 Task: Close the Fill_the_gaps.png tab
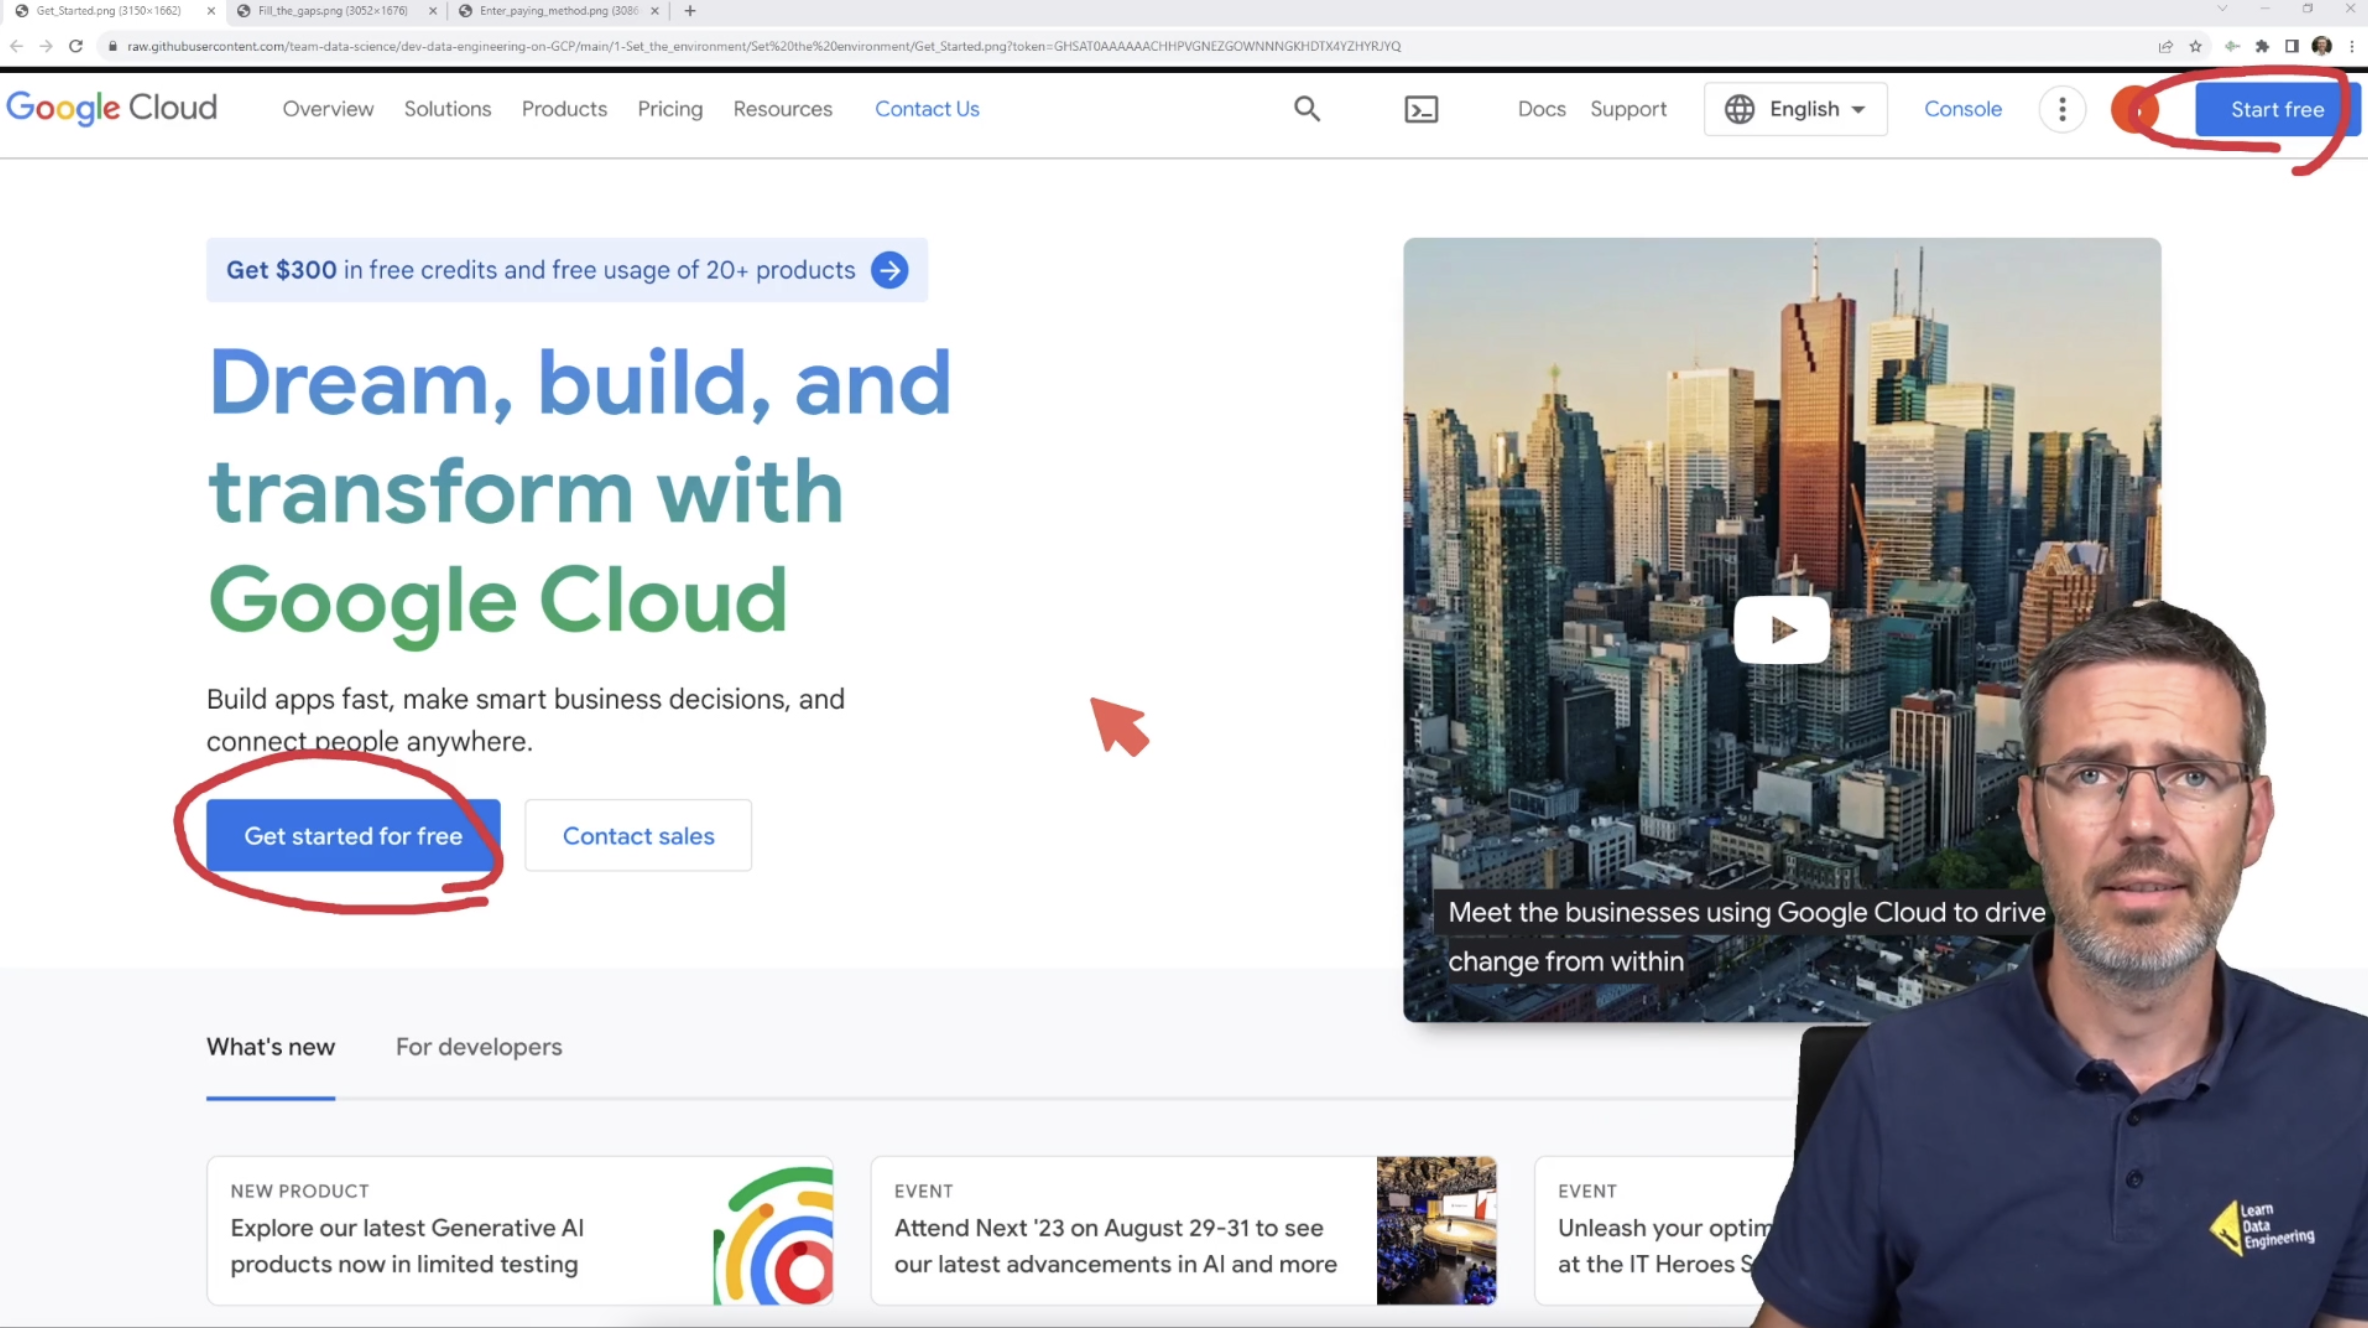(x=433, y=11)
